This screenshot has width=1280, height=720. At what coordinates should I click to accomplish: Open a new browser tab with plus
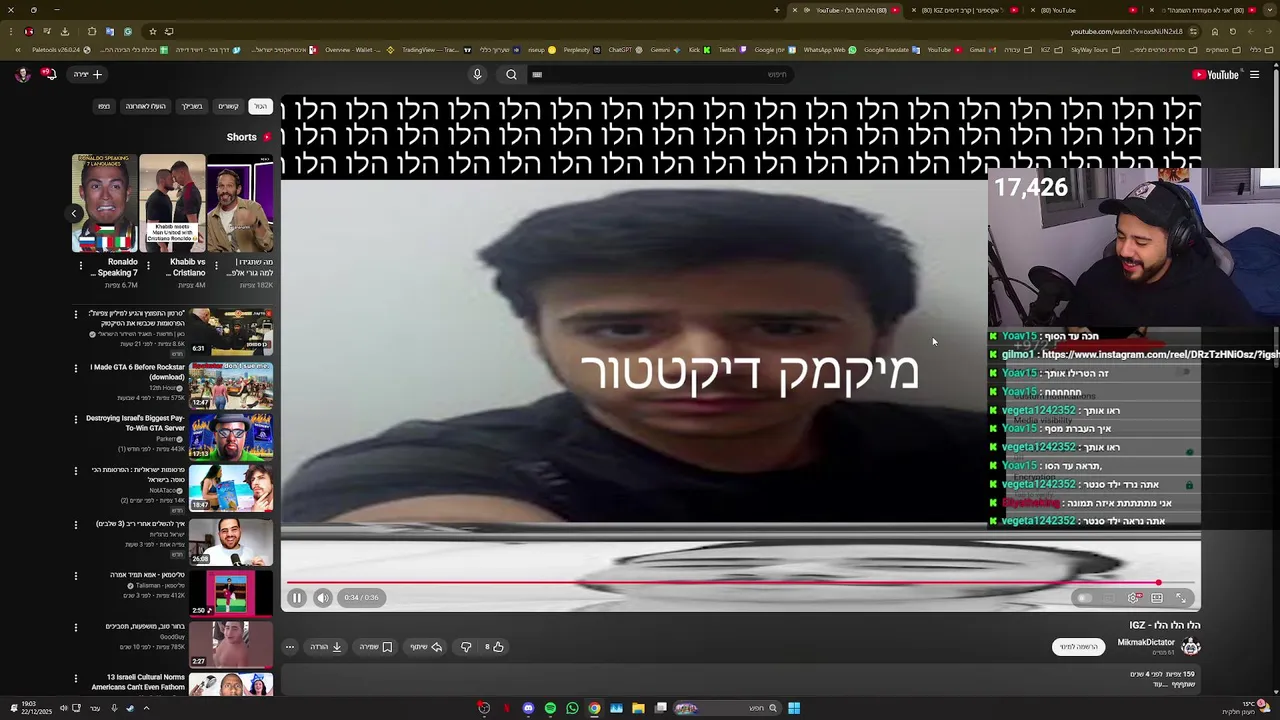tap(777, 10)
